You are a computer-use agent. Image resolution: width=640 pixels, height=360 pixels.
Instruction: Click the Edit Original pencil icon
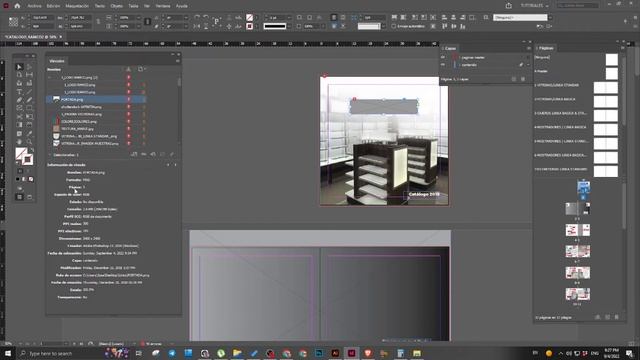[x=172, y=154]
